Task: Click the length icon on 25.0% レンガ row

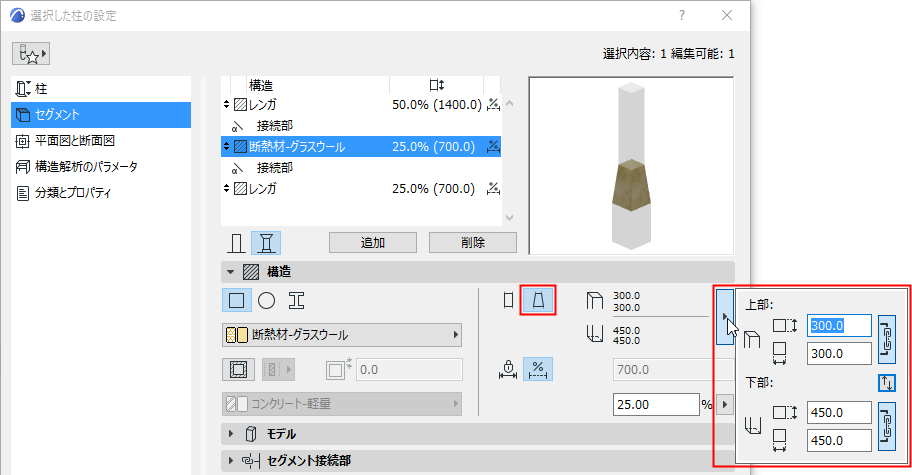Action: [493, 188]
